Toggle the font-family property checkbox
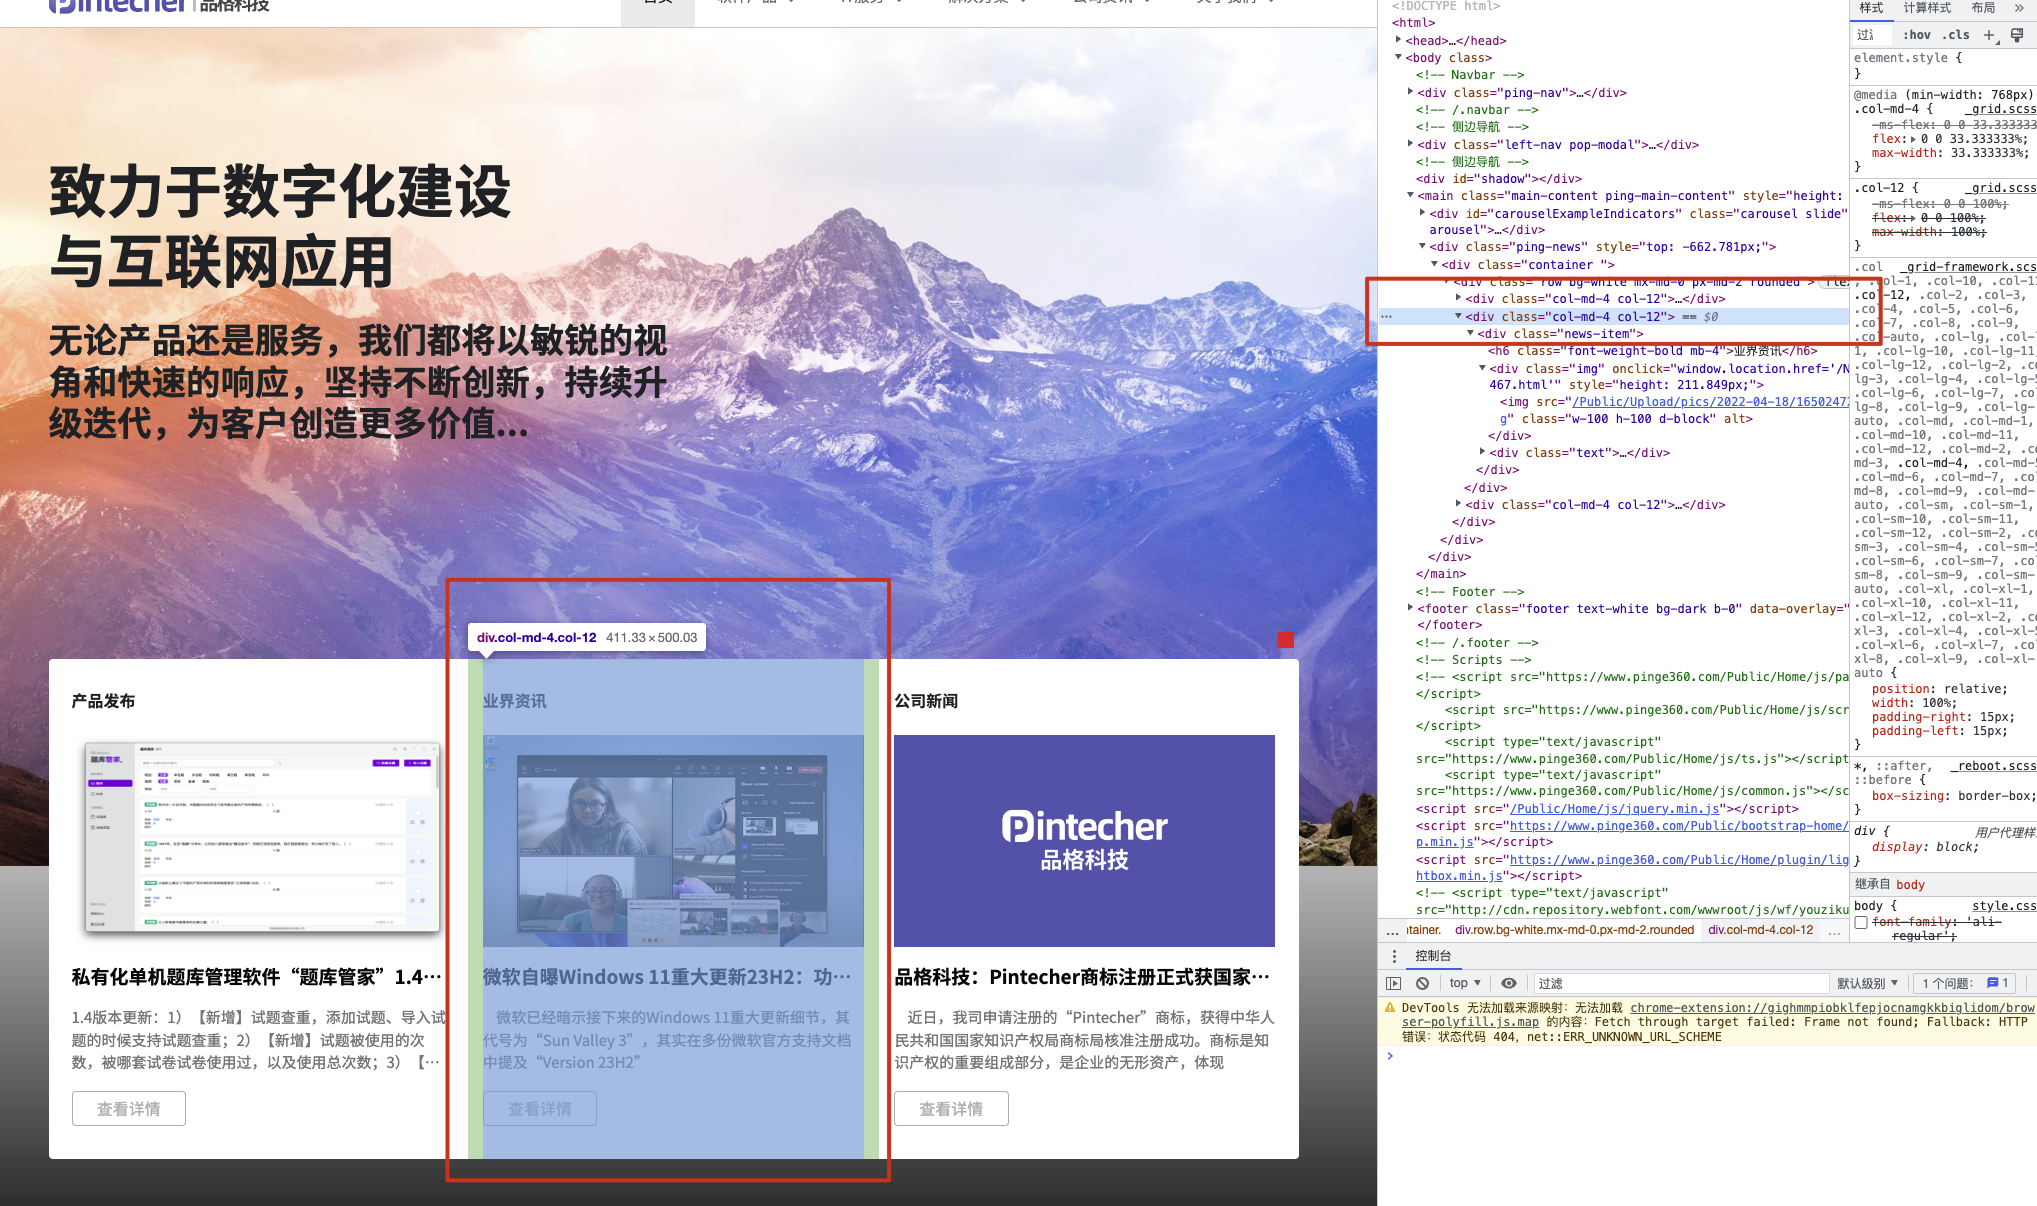Screen dimensions: 2037x1206 tap(1861, 923)
